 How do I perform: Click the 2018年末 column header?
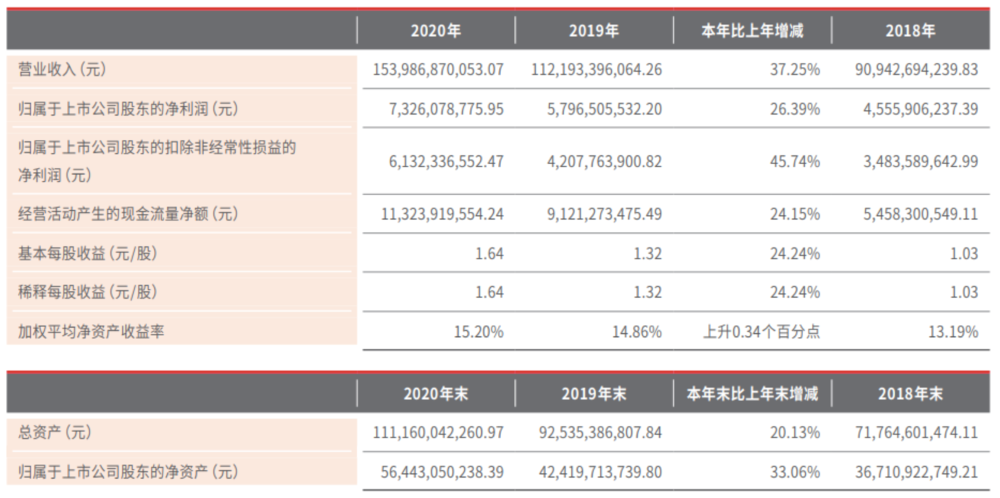pos(911,394)
